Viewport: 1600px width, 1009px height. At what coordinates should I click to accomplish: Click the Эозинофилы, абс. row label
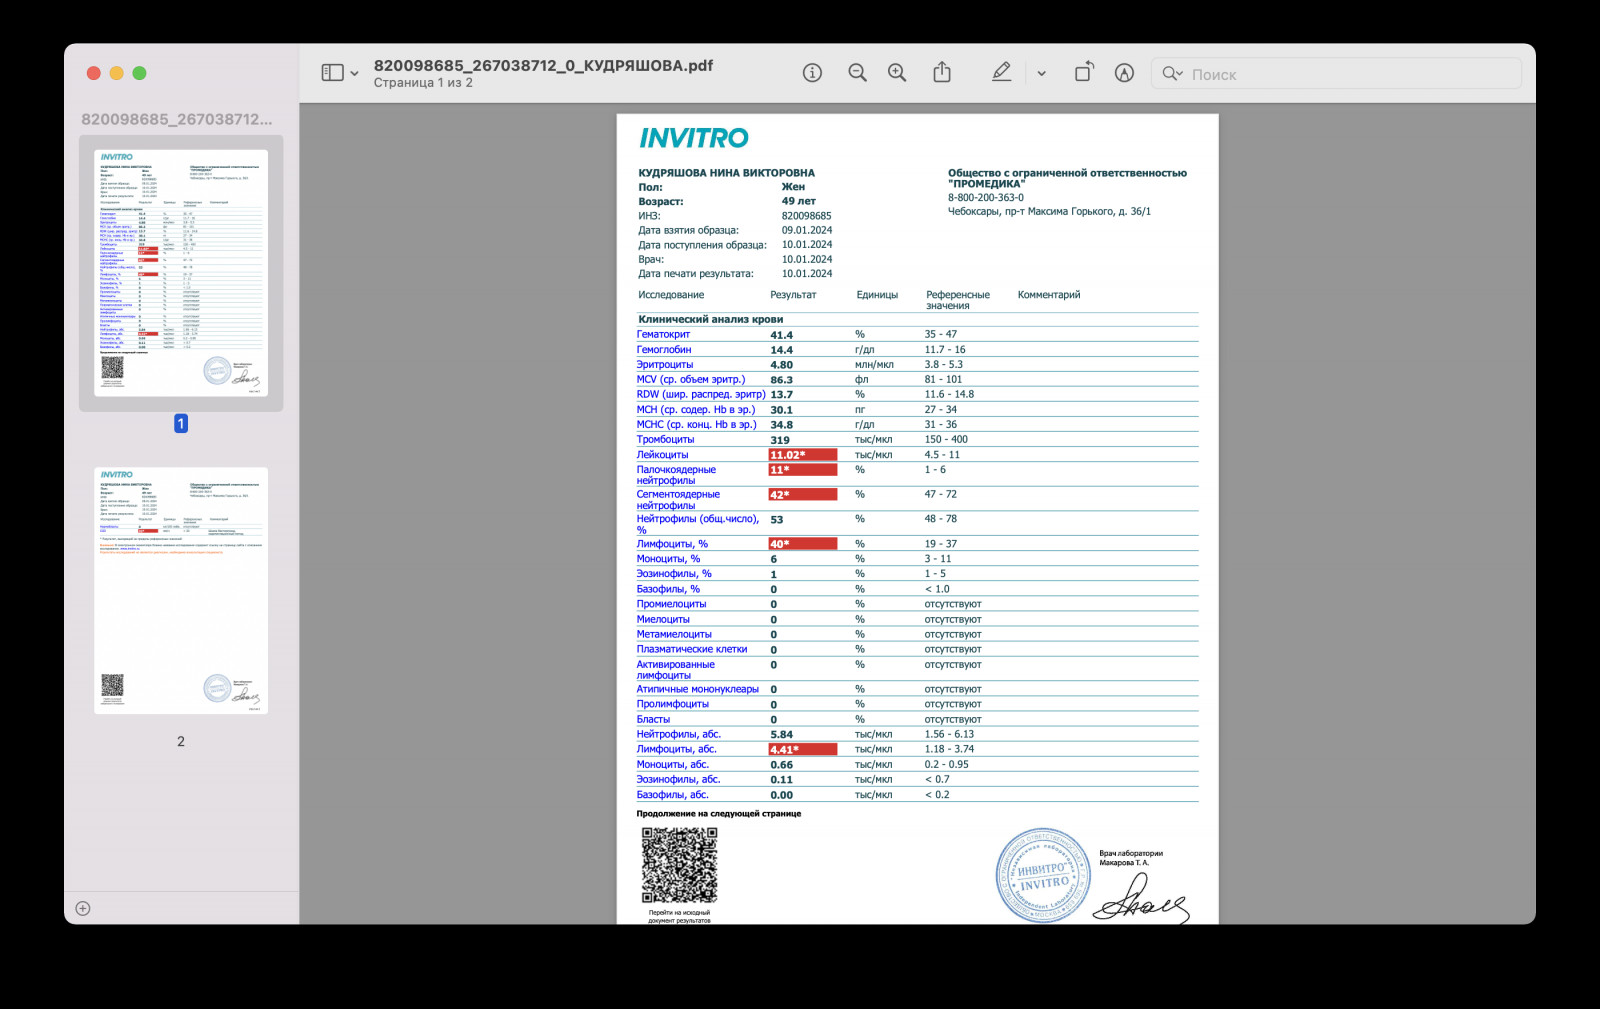[x=679, y=779]
